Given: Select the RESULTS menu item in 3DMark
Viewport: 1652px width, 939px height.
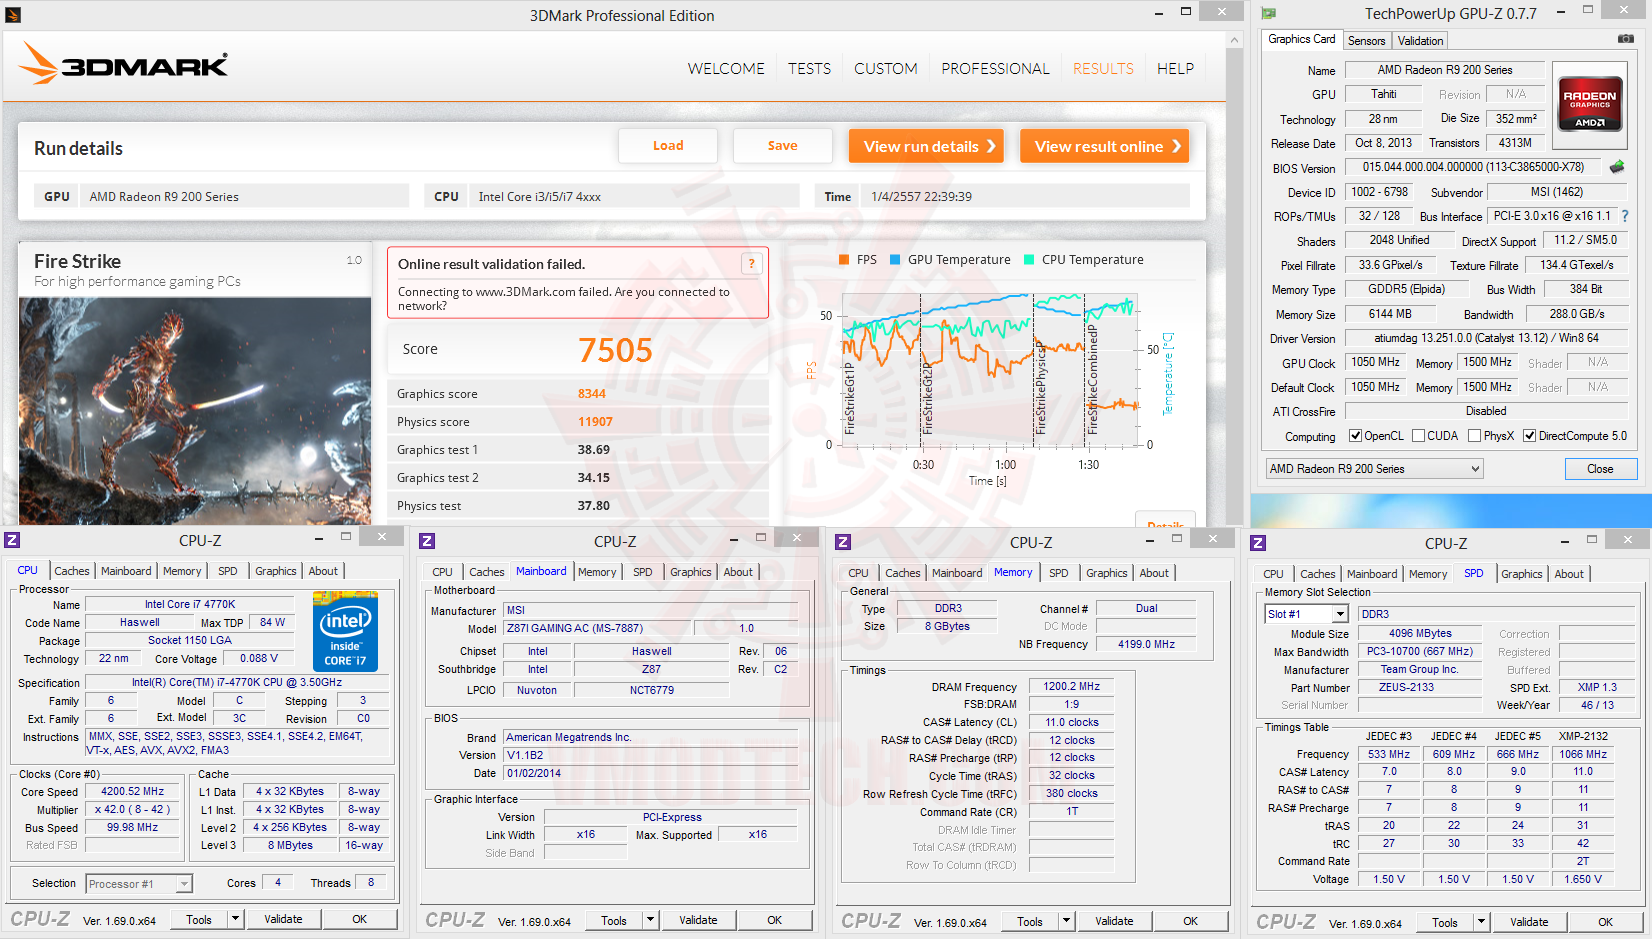Looking at the screenshot, I should pos(1103,69).
